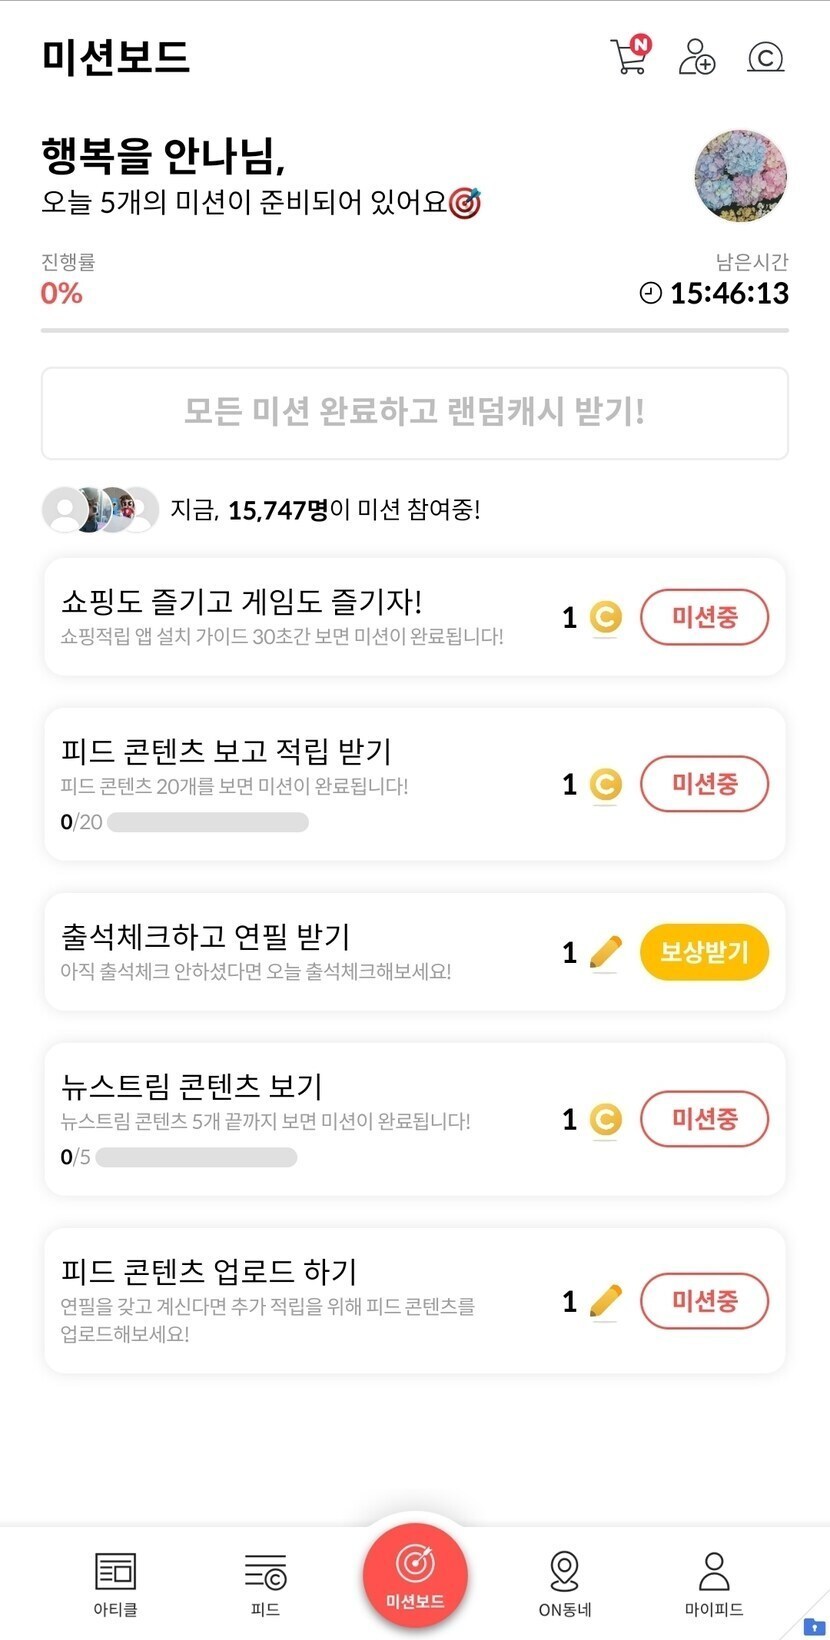Tap 미션중 for feed content viewing
The width and height of the screenshot is (830, 1640).
click(704, 784)
